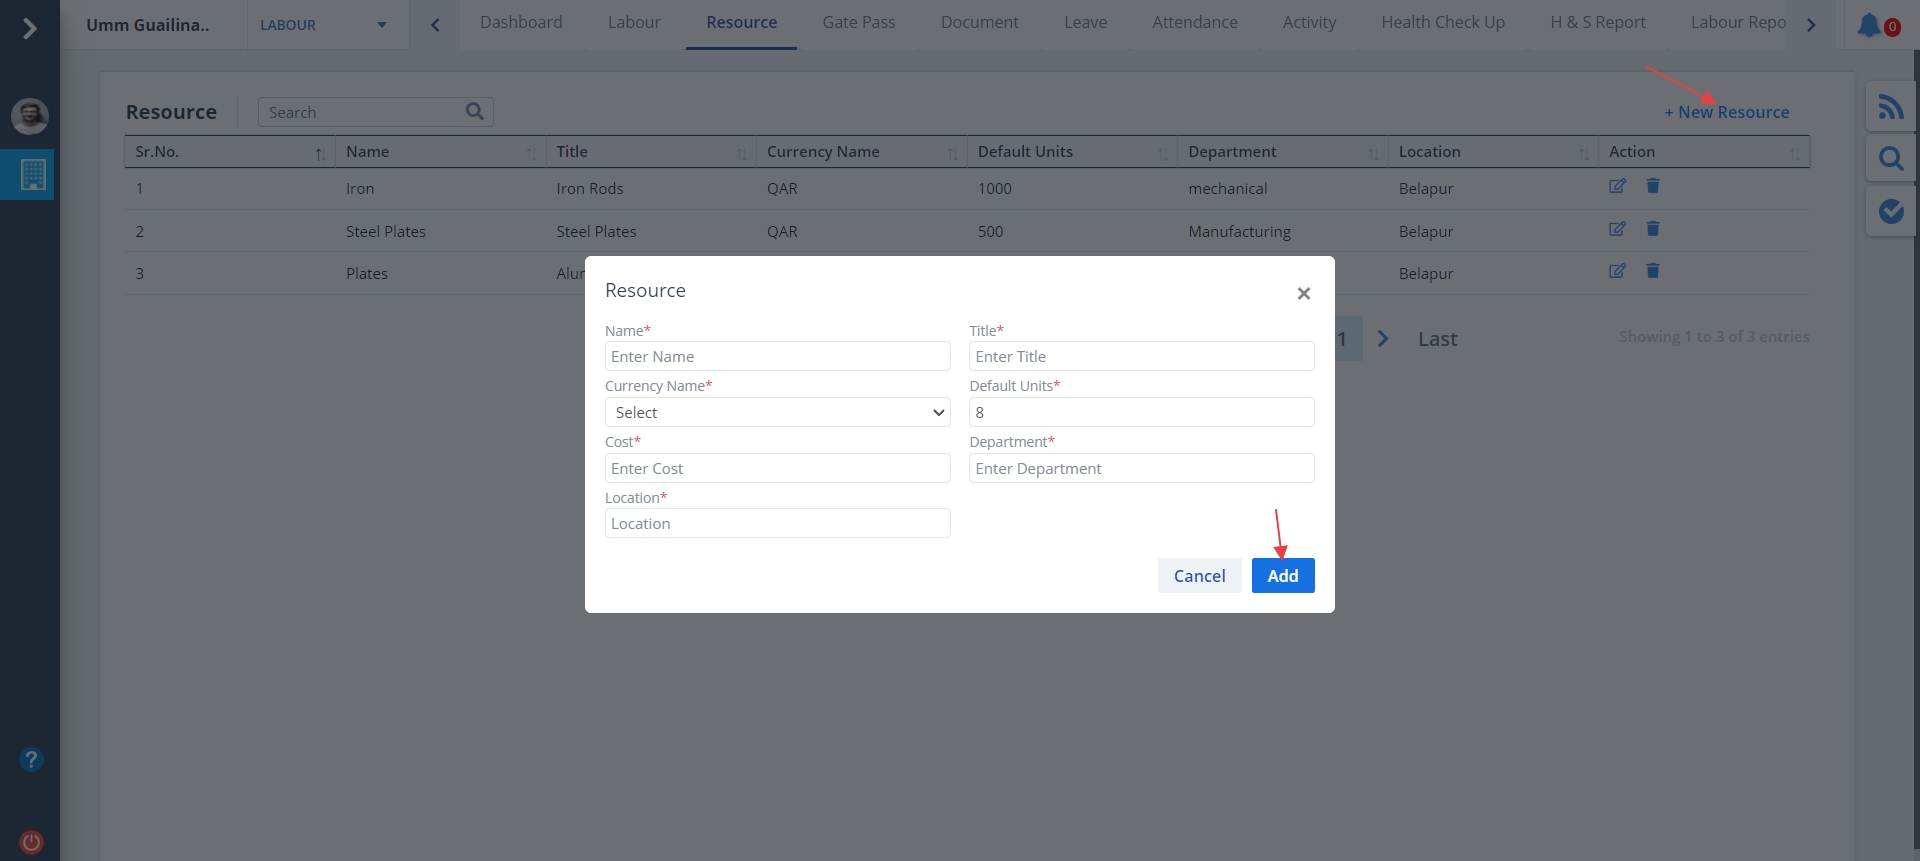This screenshot has width=1920, height=861.
Task: Open the Currency Name select dropdown
Action: click(777, 412)
